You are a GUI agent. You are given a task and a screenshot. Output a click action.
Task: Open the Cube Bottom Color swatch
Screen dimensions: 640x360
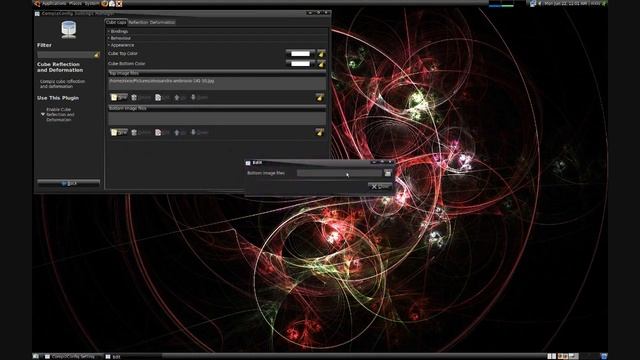(300, 64)
